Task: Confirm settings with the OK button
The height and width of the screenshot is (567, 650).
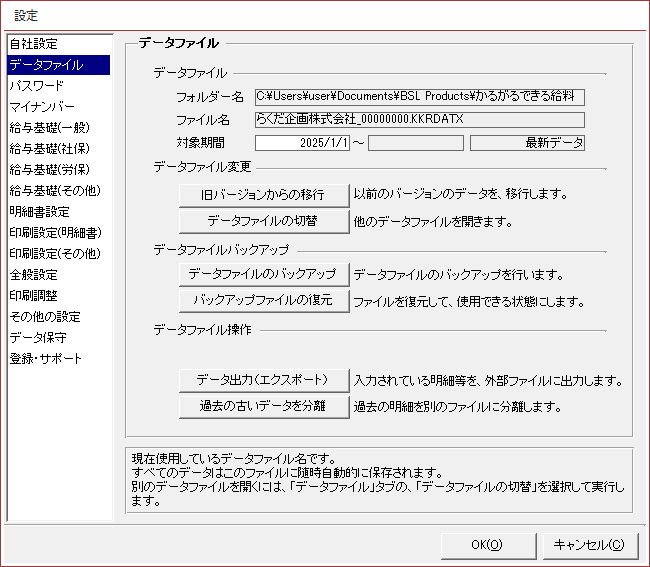Action: (486, 545)
